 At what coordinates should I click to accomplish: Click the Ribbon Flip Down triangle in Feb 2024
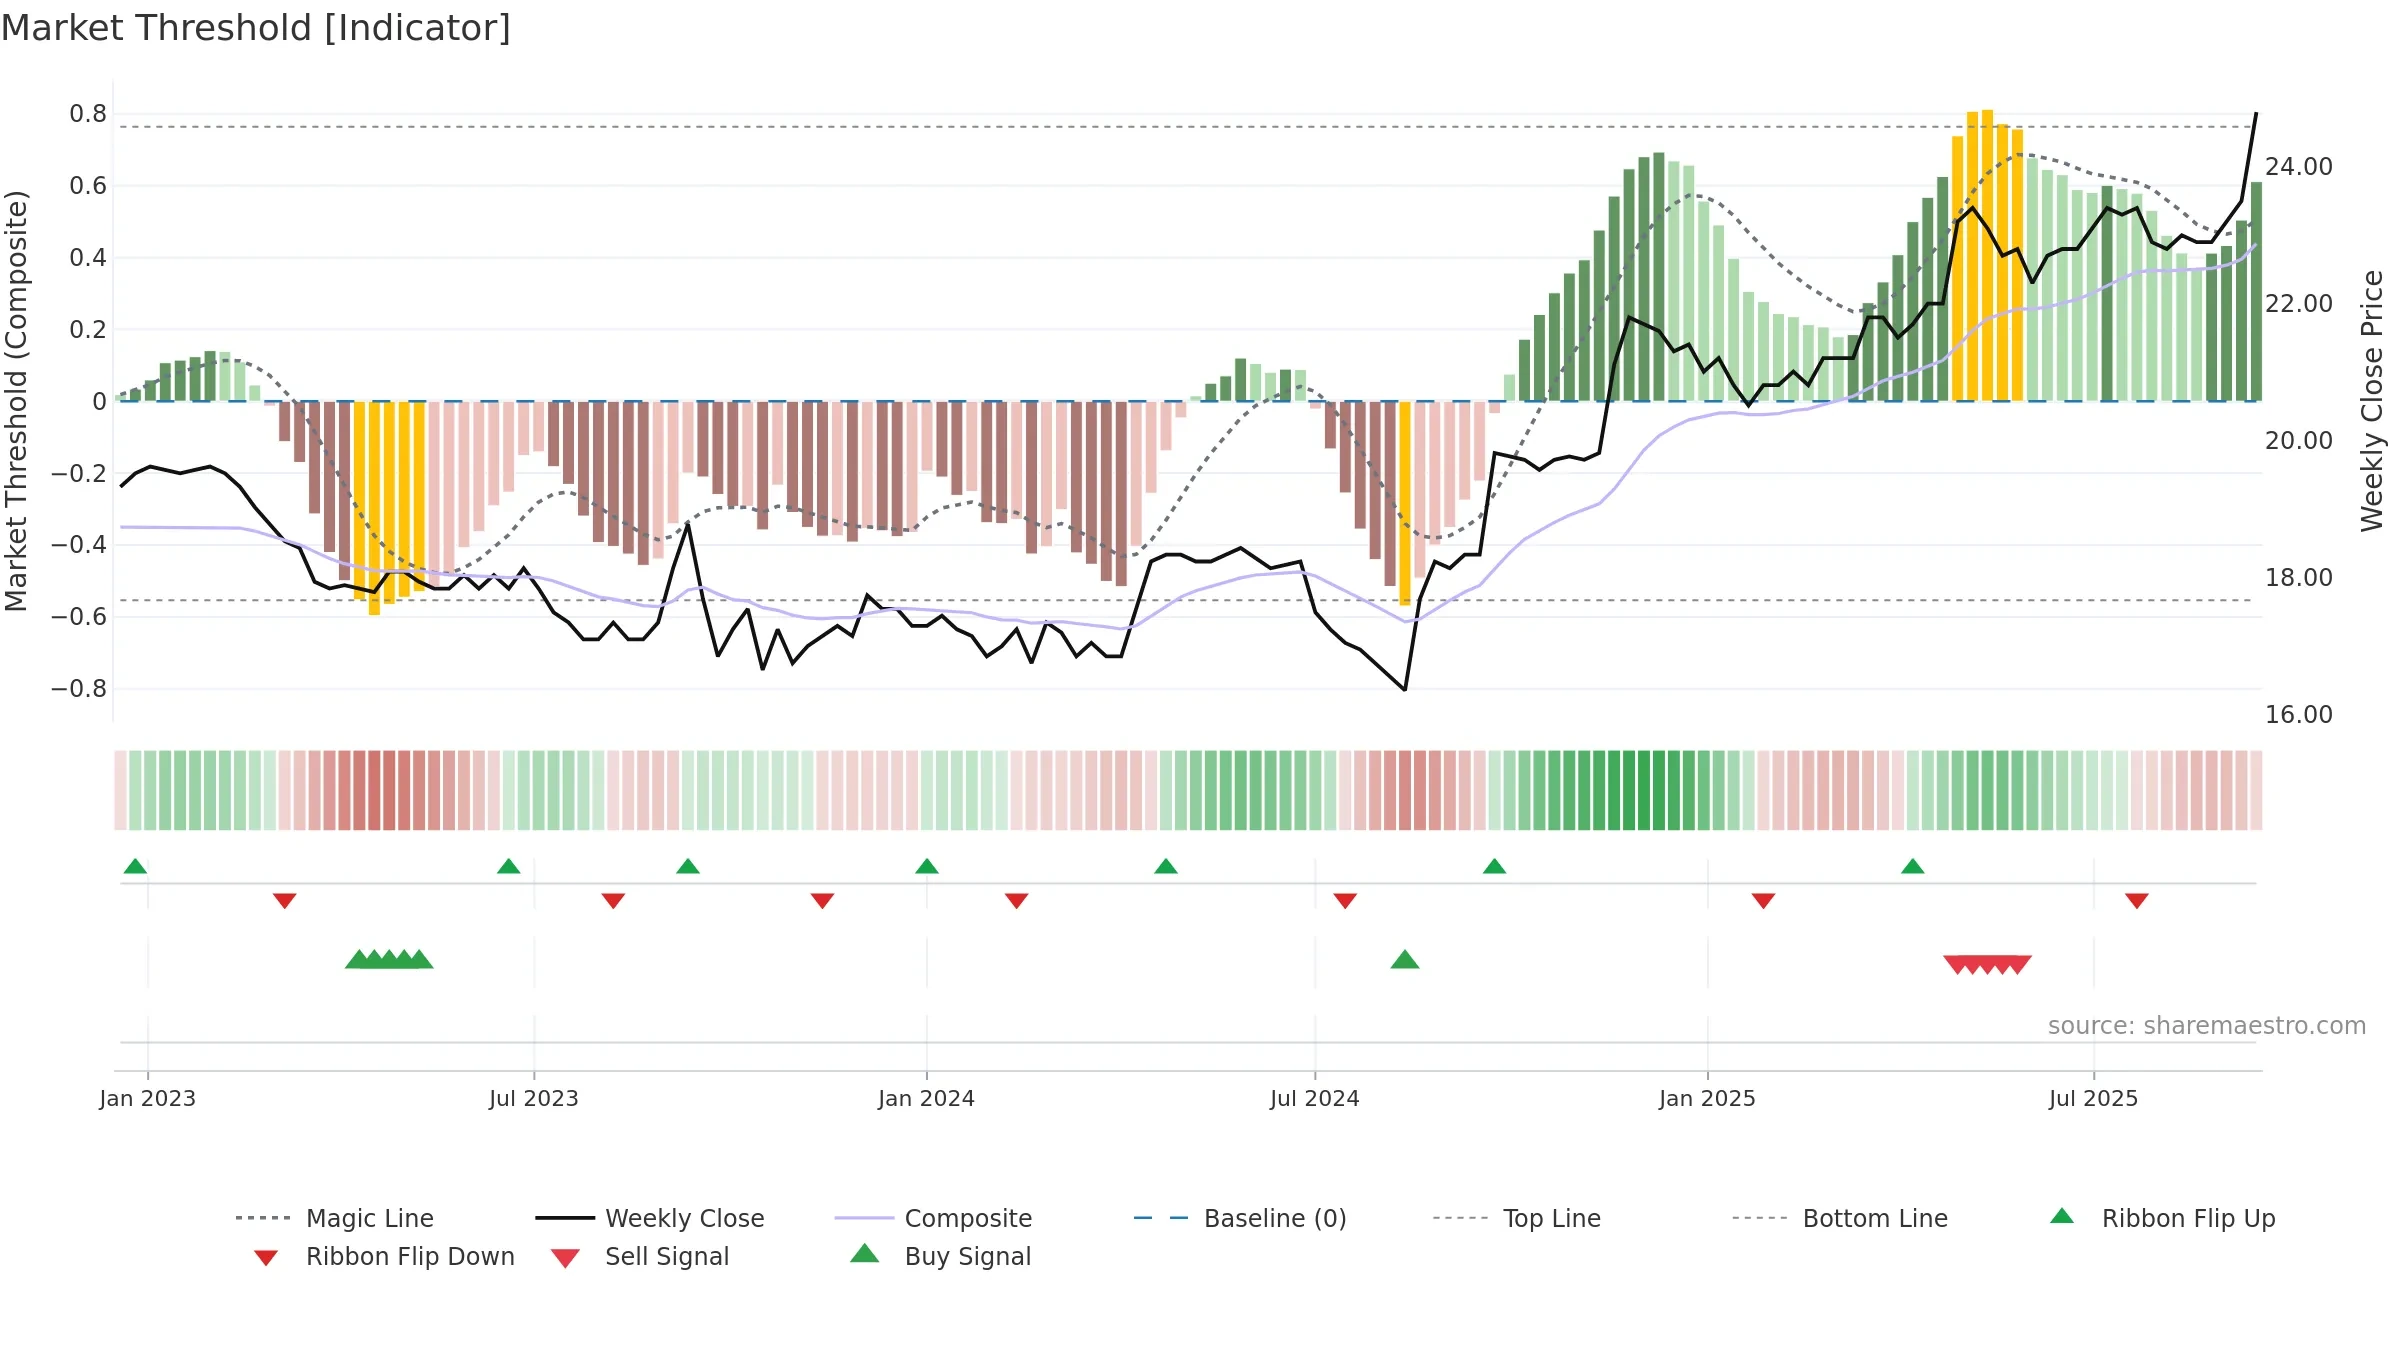1017,901
